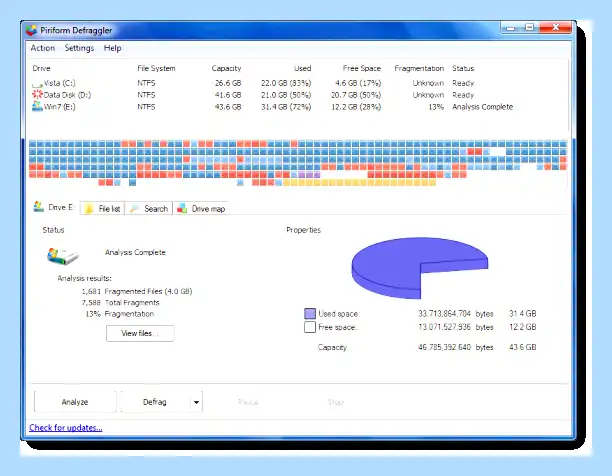This screenshot has height=476, width=612.
Task: Click the blue pie chart of disk usage
Action: click(420, 268)
